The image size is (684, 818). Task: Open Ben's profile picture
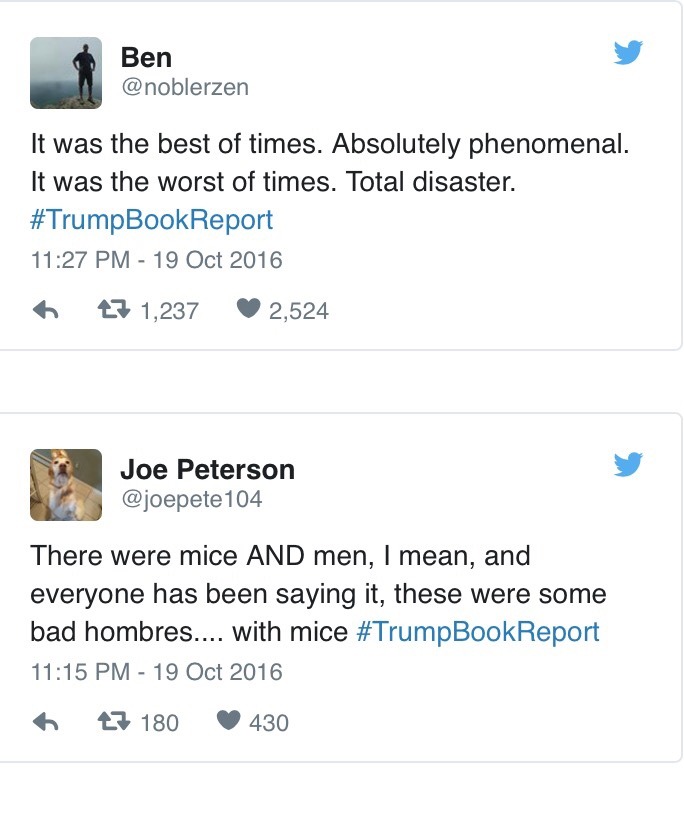(66, 73)
